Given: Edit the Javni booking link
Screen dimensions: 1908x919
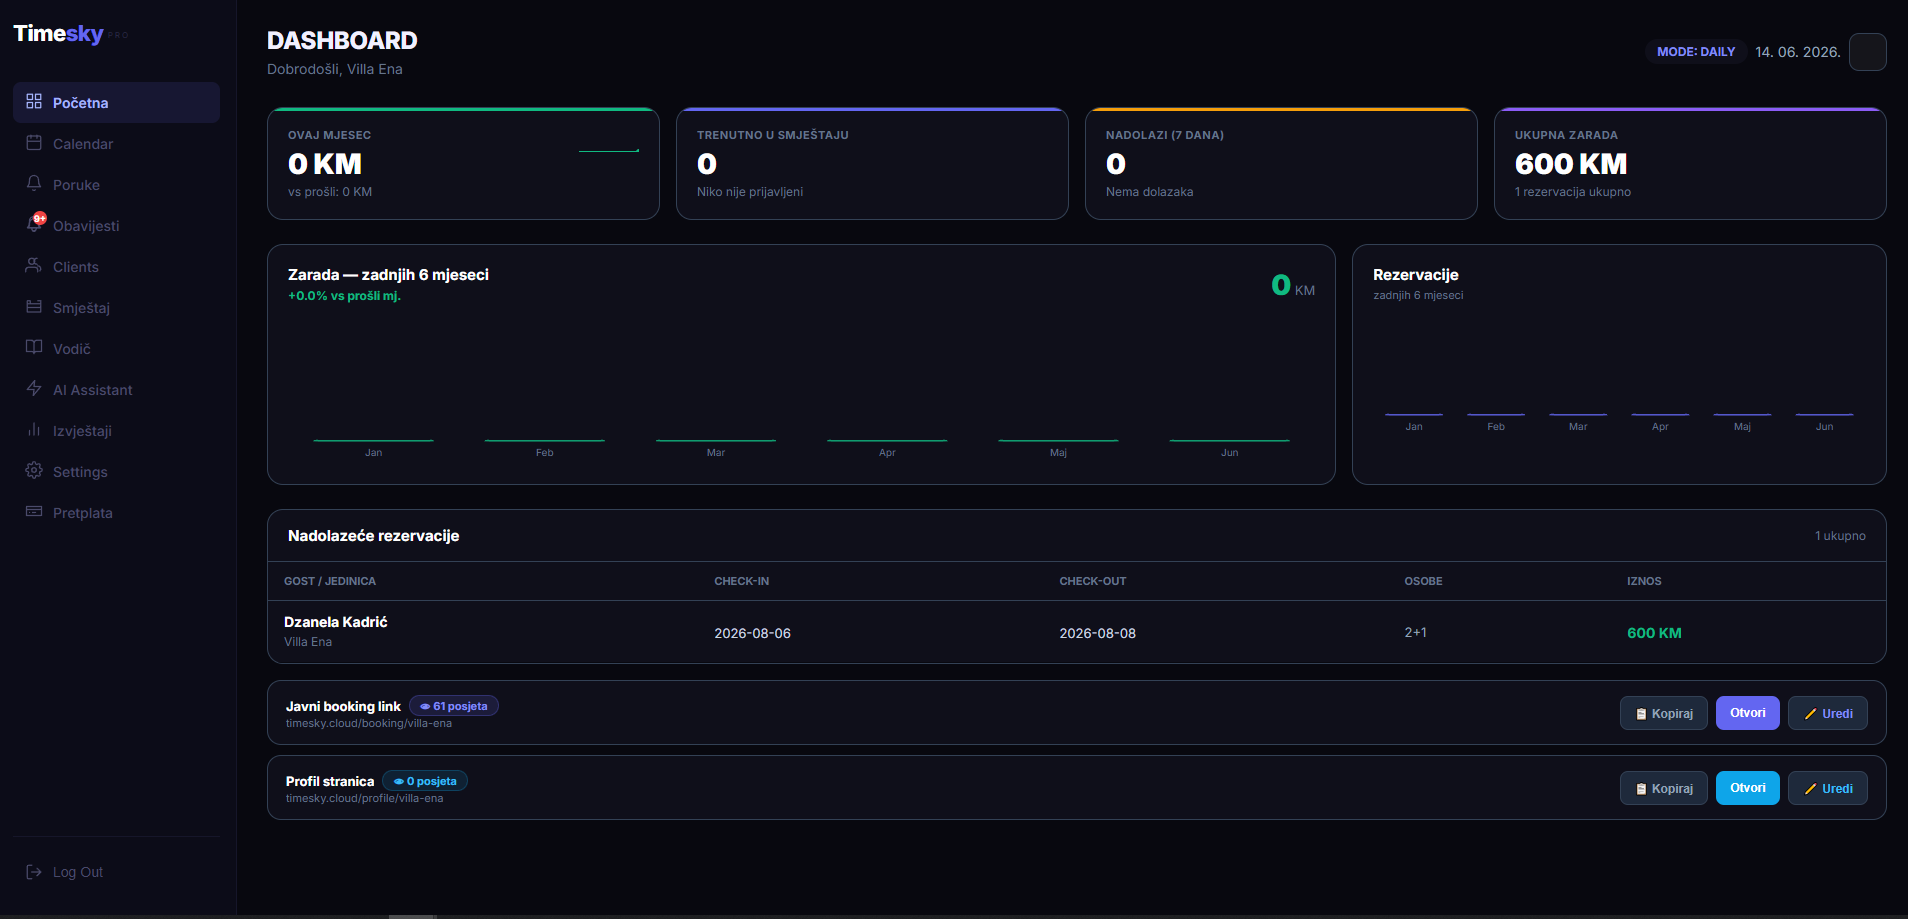Looking at the screenshot, I should pyautogui.click(x=1827, y=713).
